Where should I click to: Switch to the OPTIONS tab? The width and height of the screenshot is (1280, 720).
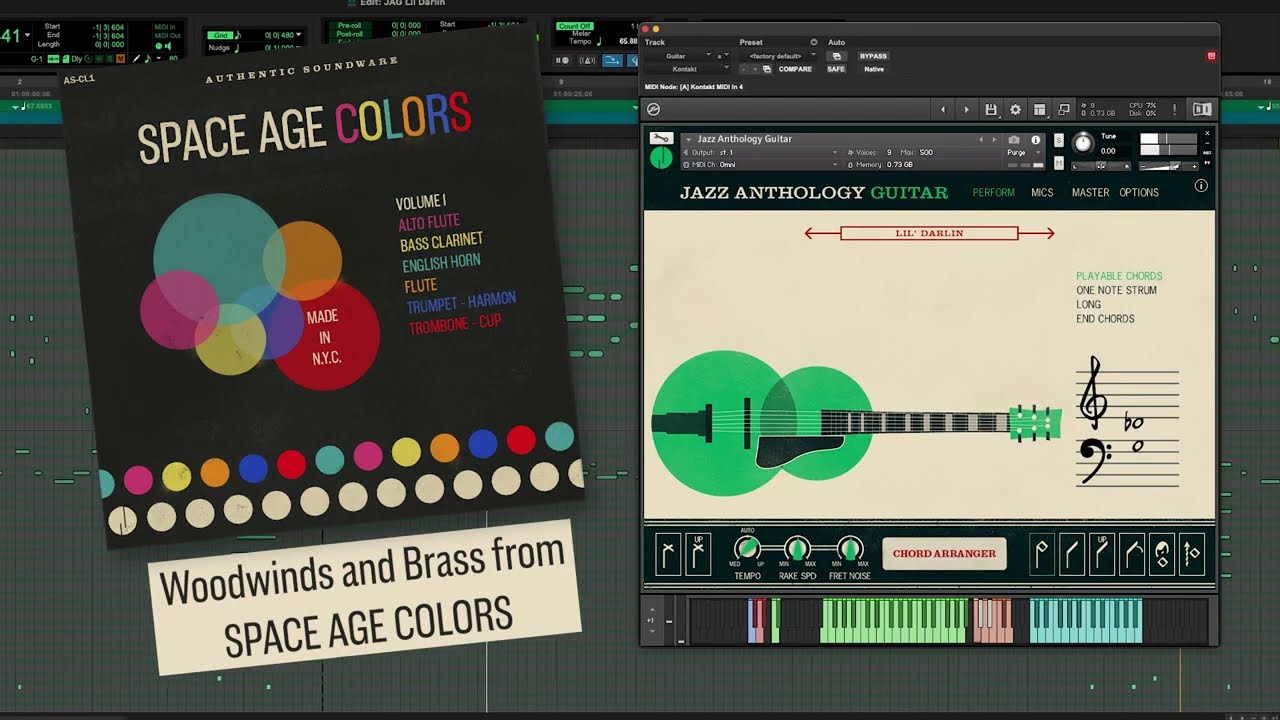point(1139,192)
